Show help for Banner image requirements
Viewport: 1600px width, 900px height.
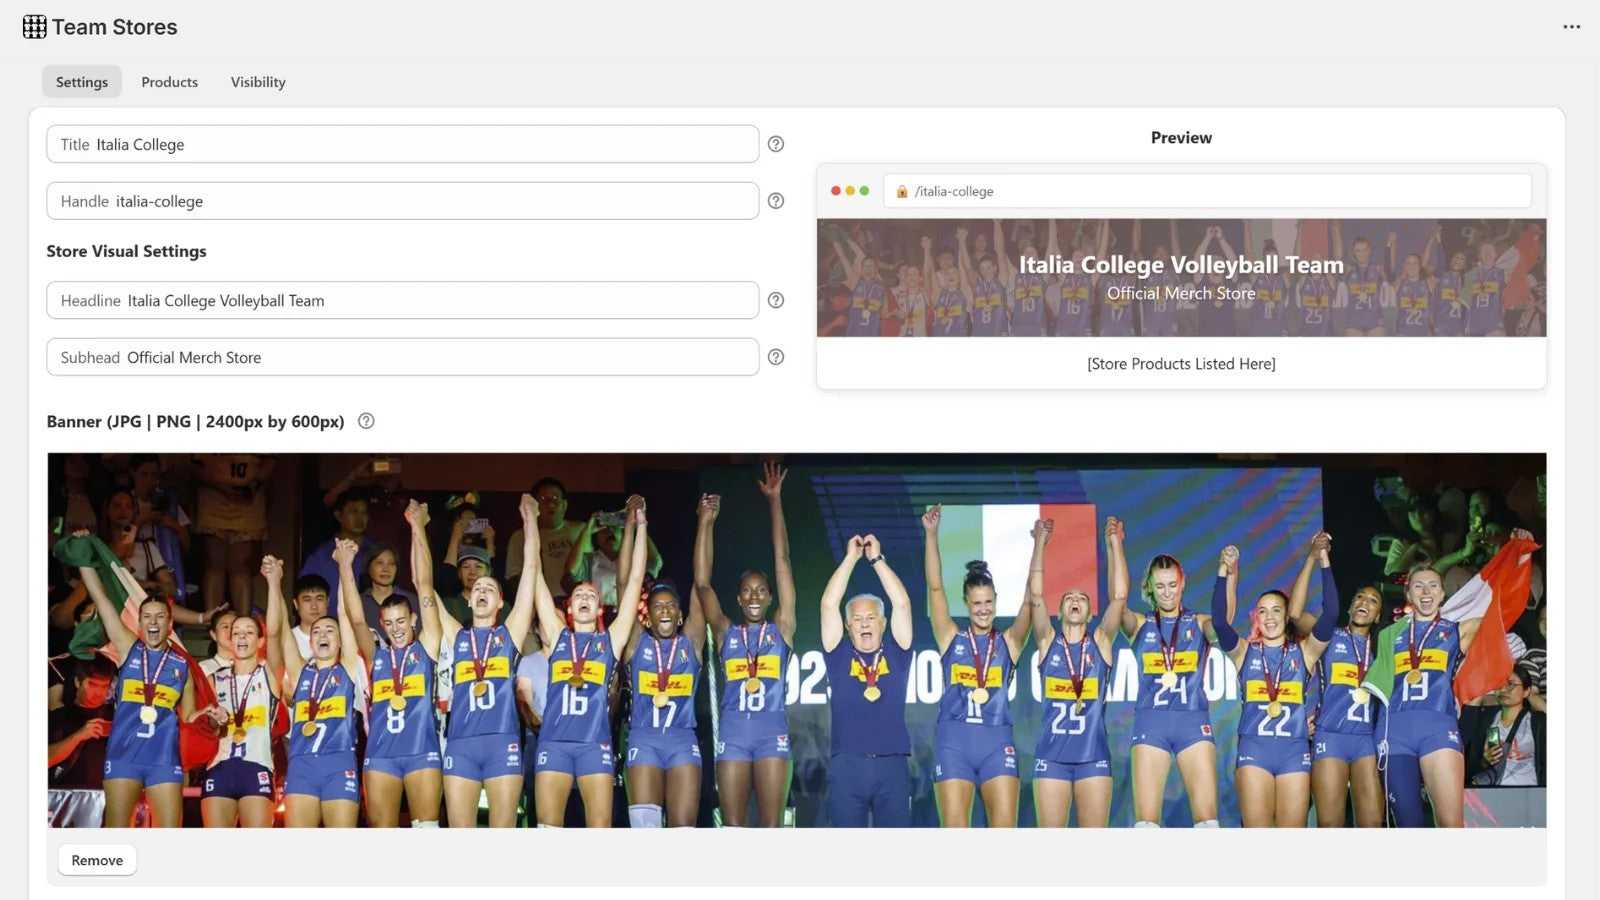click(x=367, y=421)
